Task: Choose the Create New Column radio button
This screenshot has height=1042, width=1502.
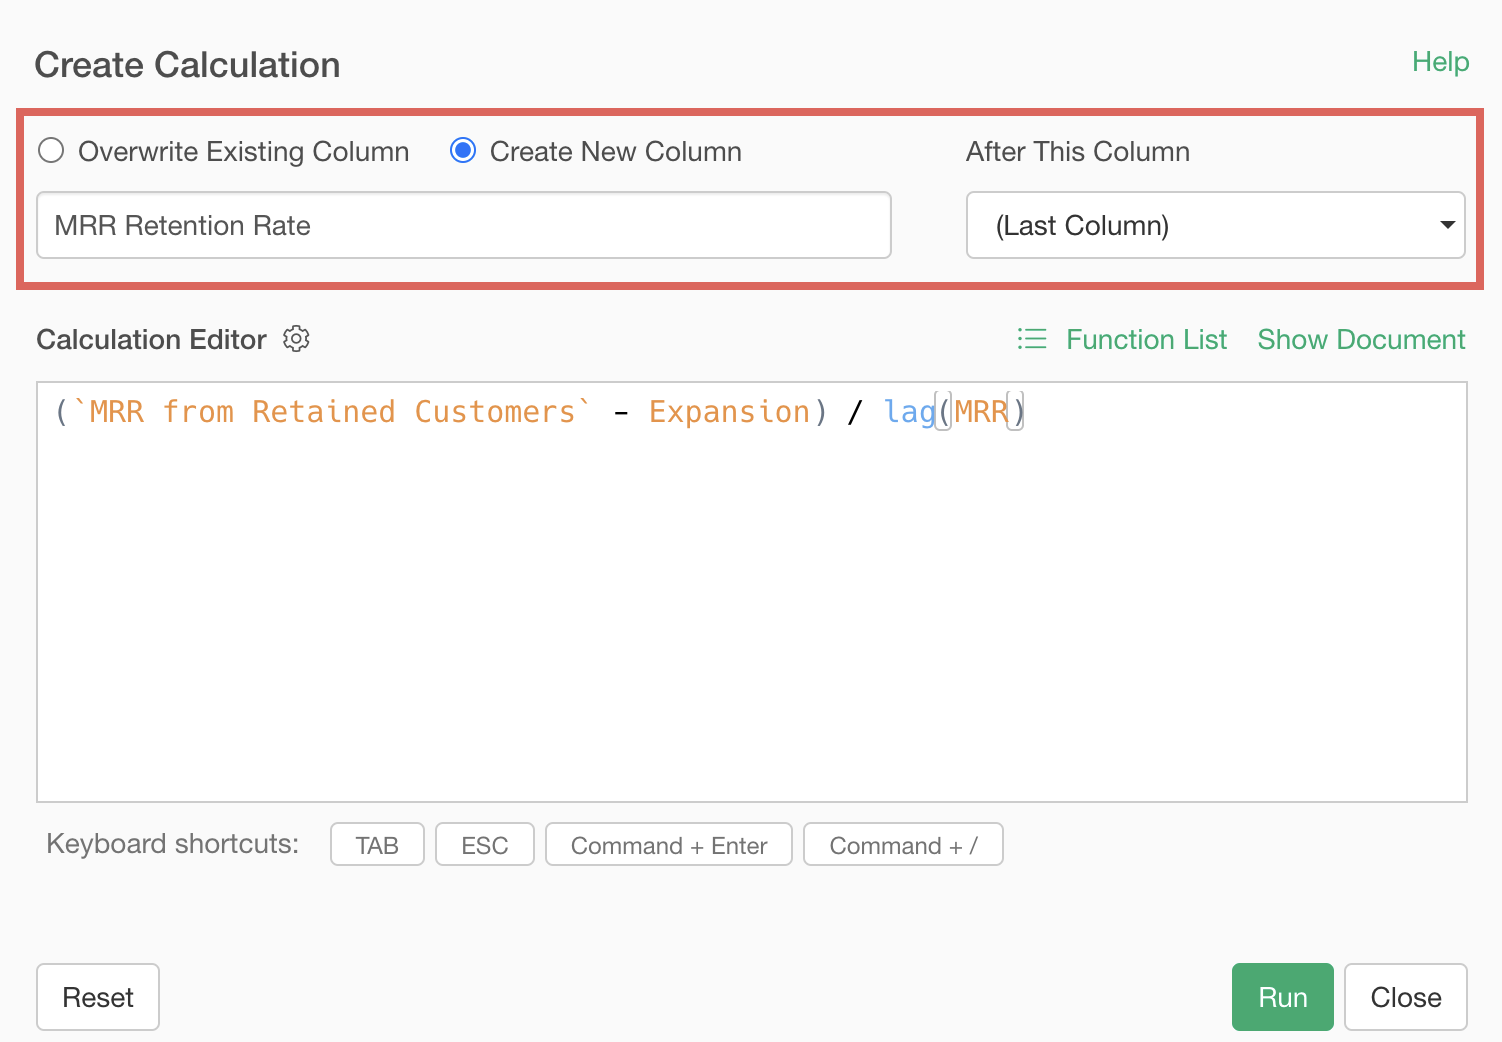Action: pyautogui.click(x=462, y=151)
